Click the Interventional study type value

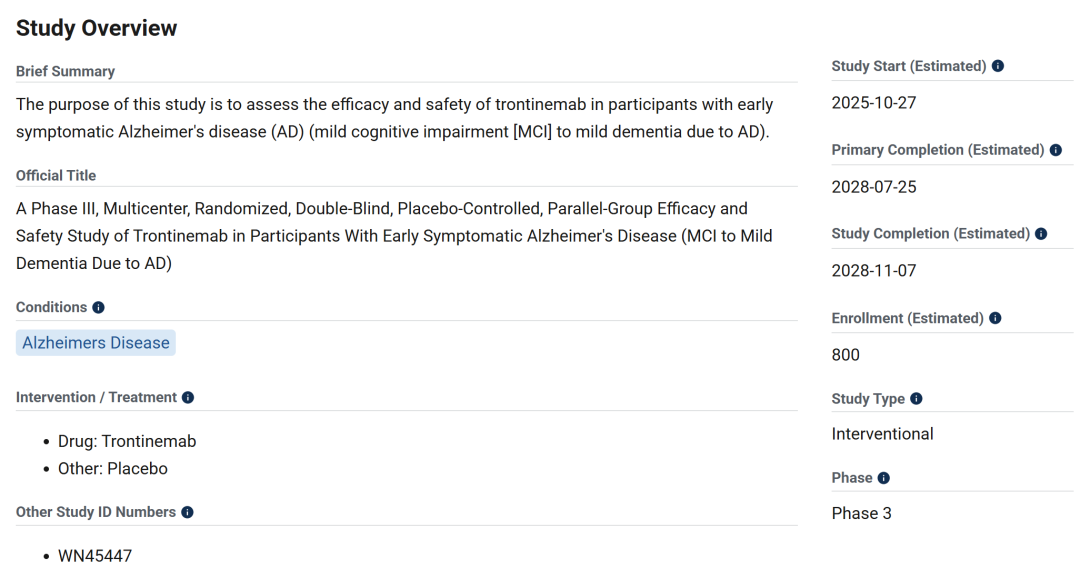pos(882,434)
